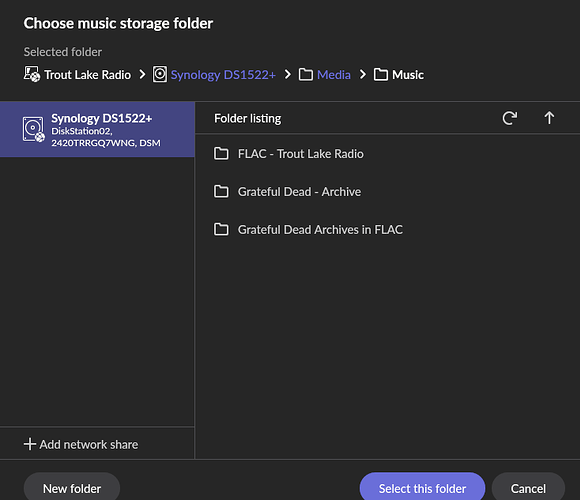Click the Synology DS1522+ breadcrumb disk icon

click(160, 74)
